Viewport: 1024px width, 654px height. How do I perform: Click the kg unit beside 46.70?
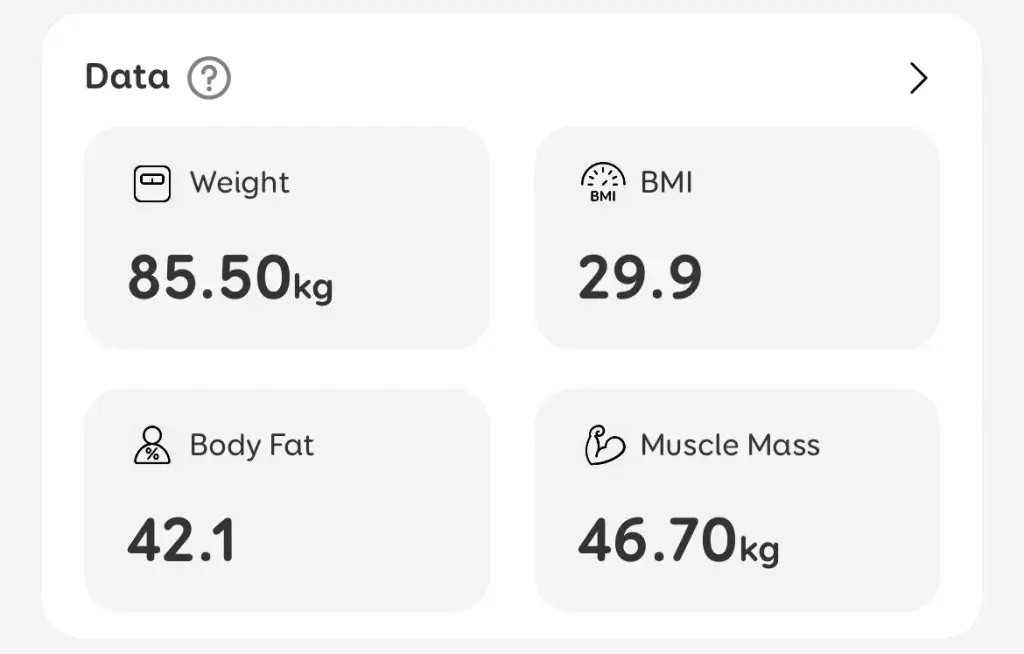coord(759,549)
